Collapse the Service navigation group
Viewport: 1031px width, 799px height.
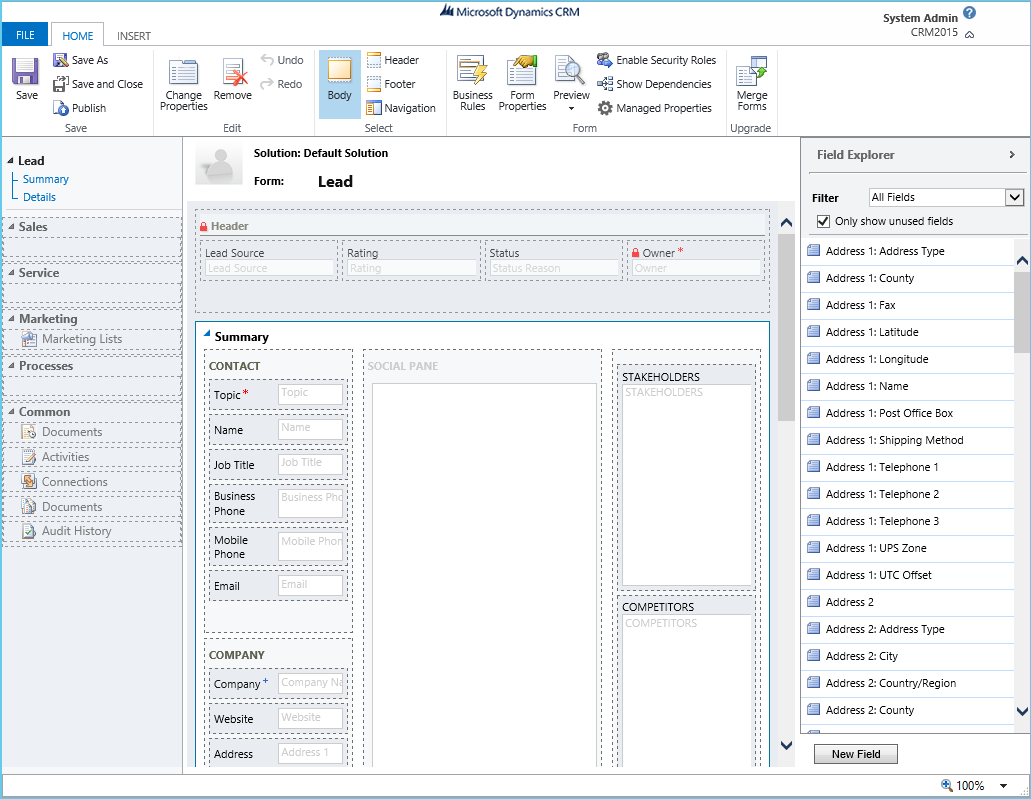(11, 272)
